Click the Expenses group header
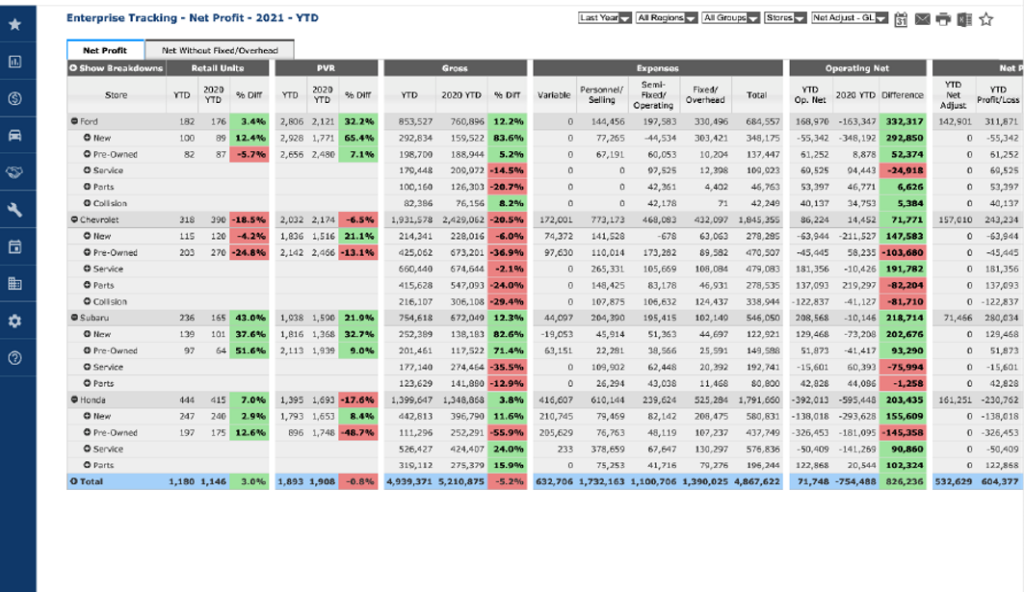 coord(658,68)
